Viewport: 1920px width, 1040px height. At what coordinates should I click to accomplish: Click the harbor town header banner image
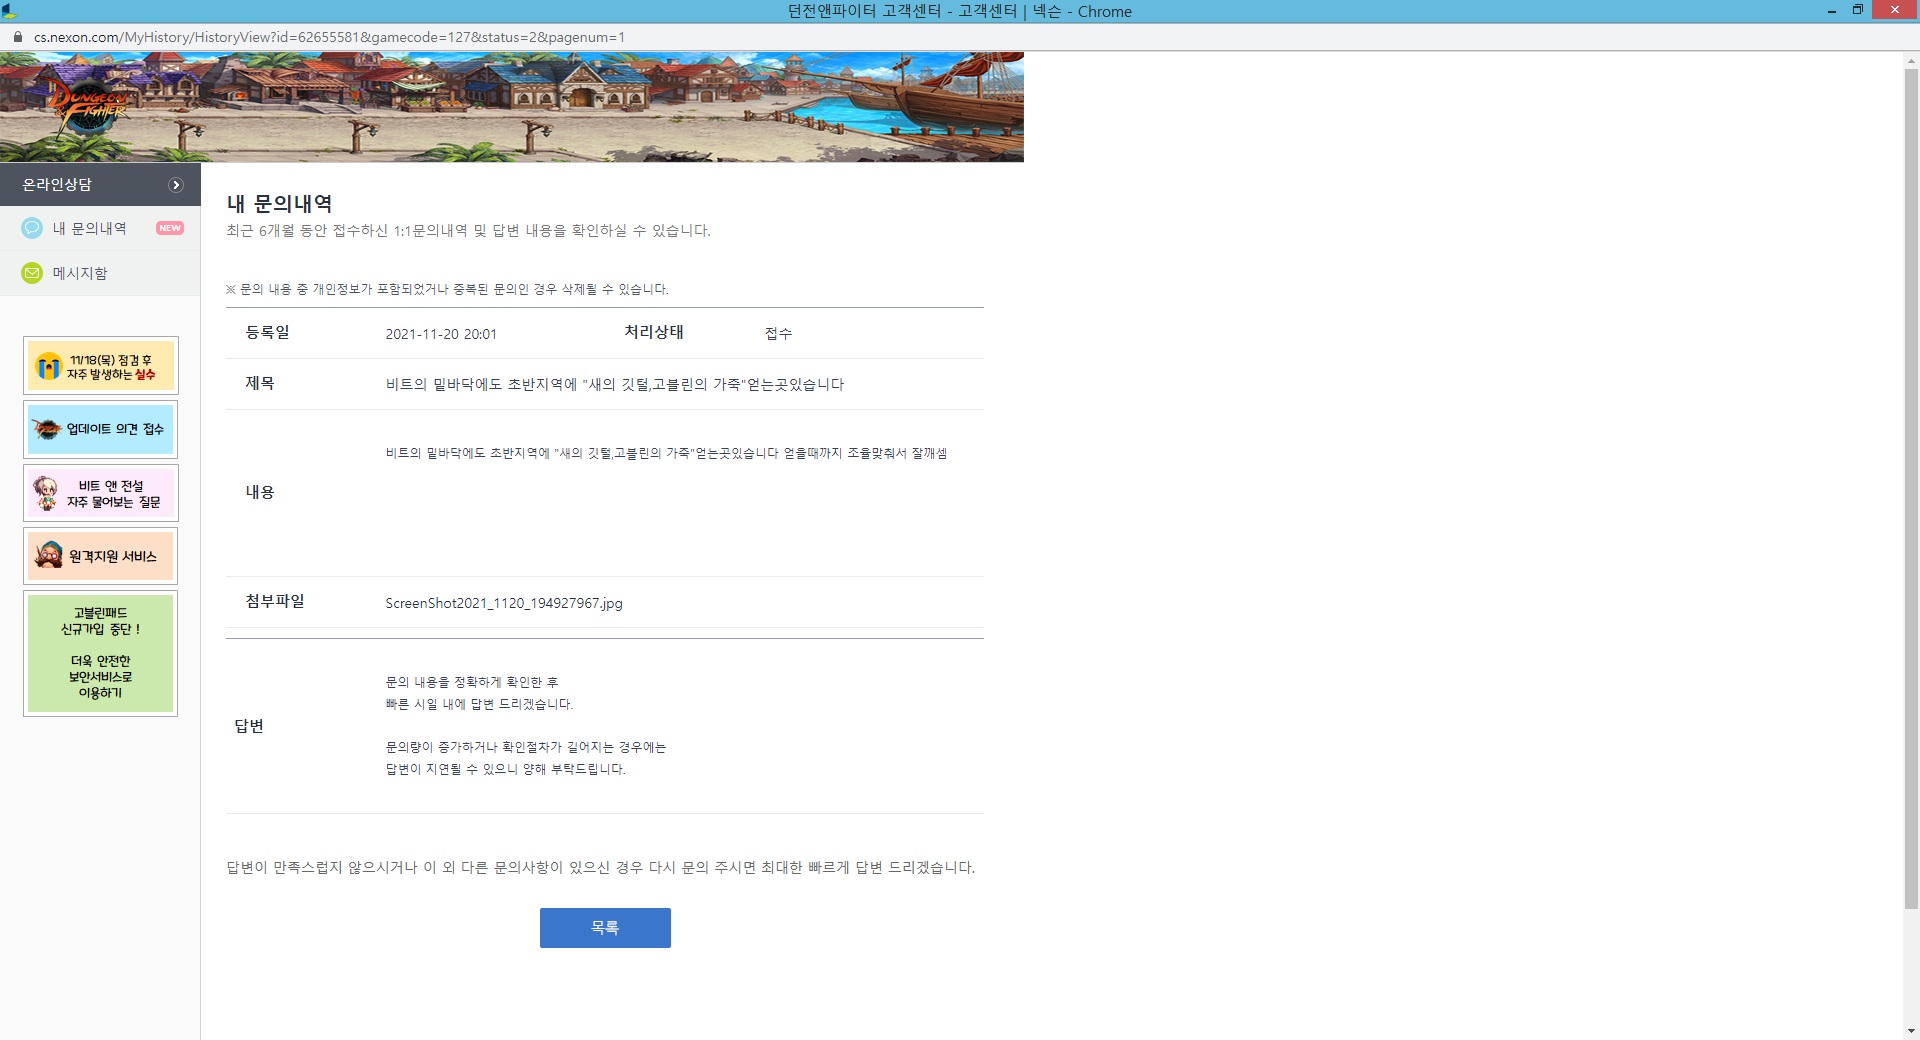(x=600, y=107)
